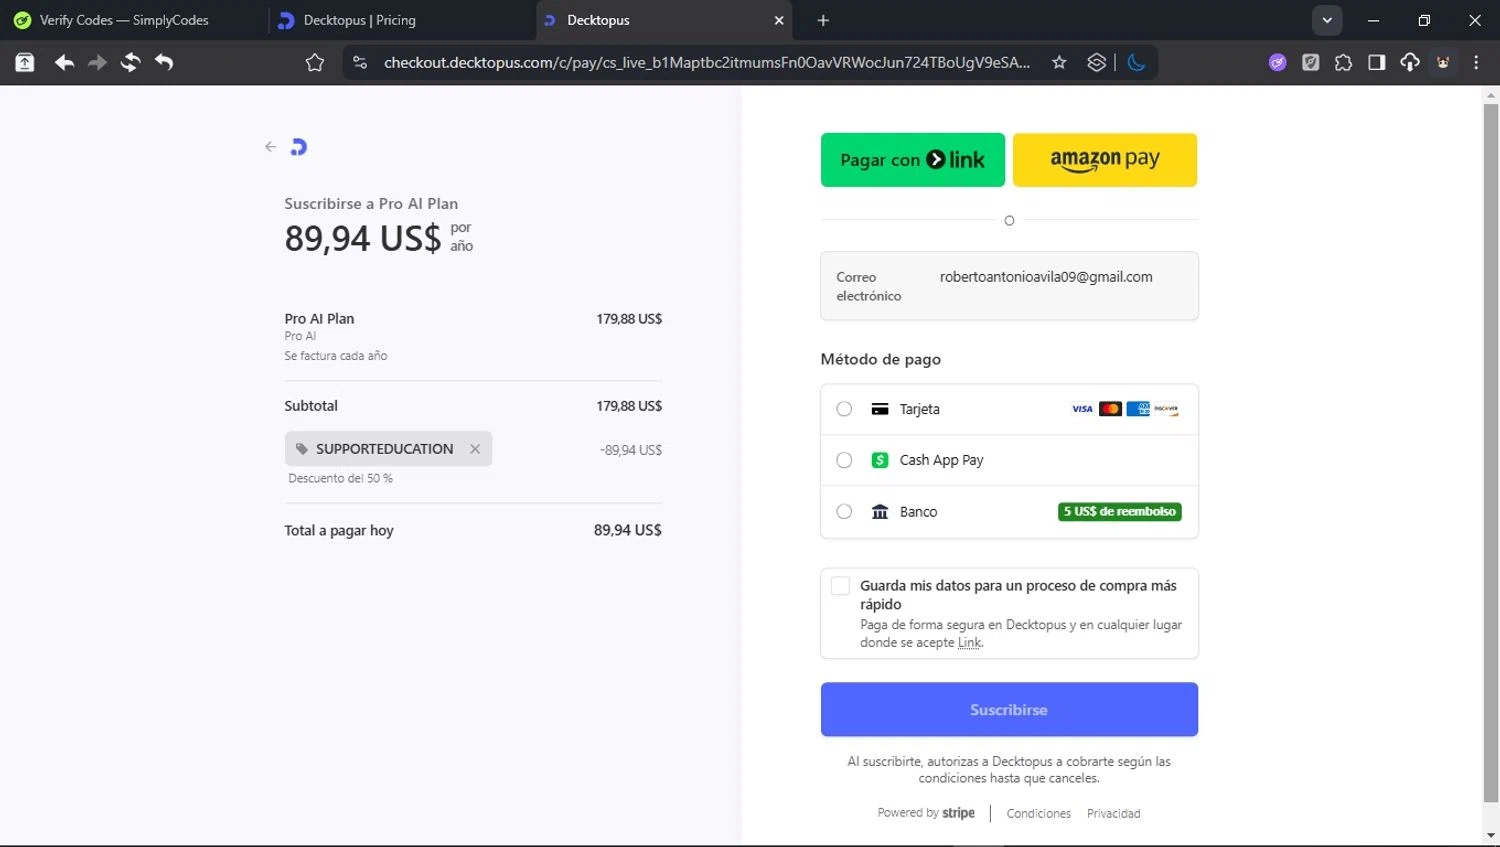The width and height of the screenshot is (1500, 847).
Task: Open the Privacidad link
Action: (x=1114, y=814)
